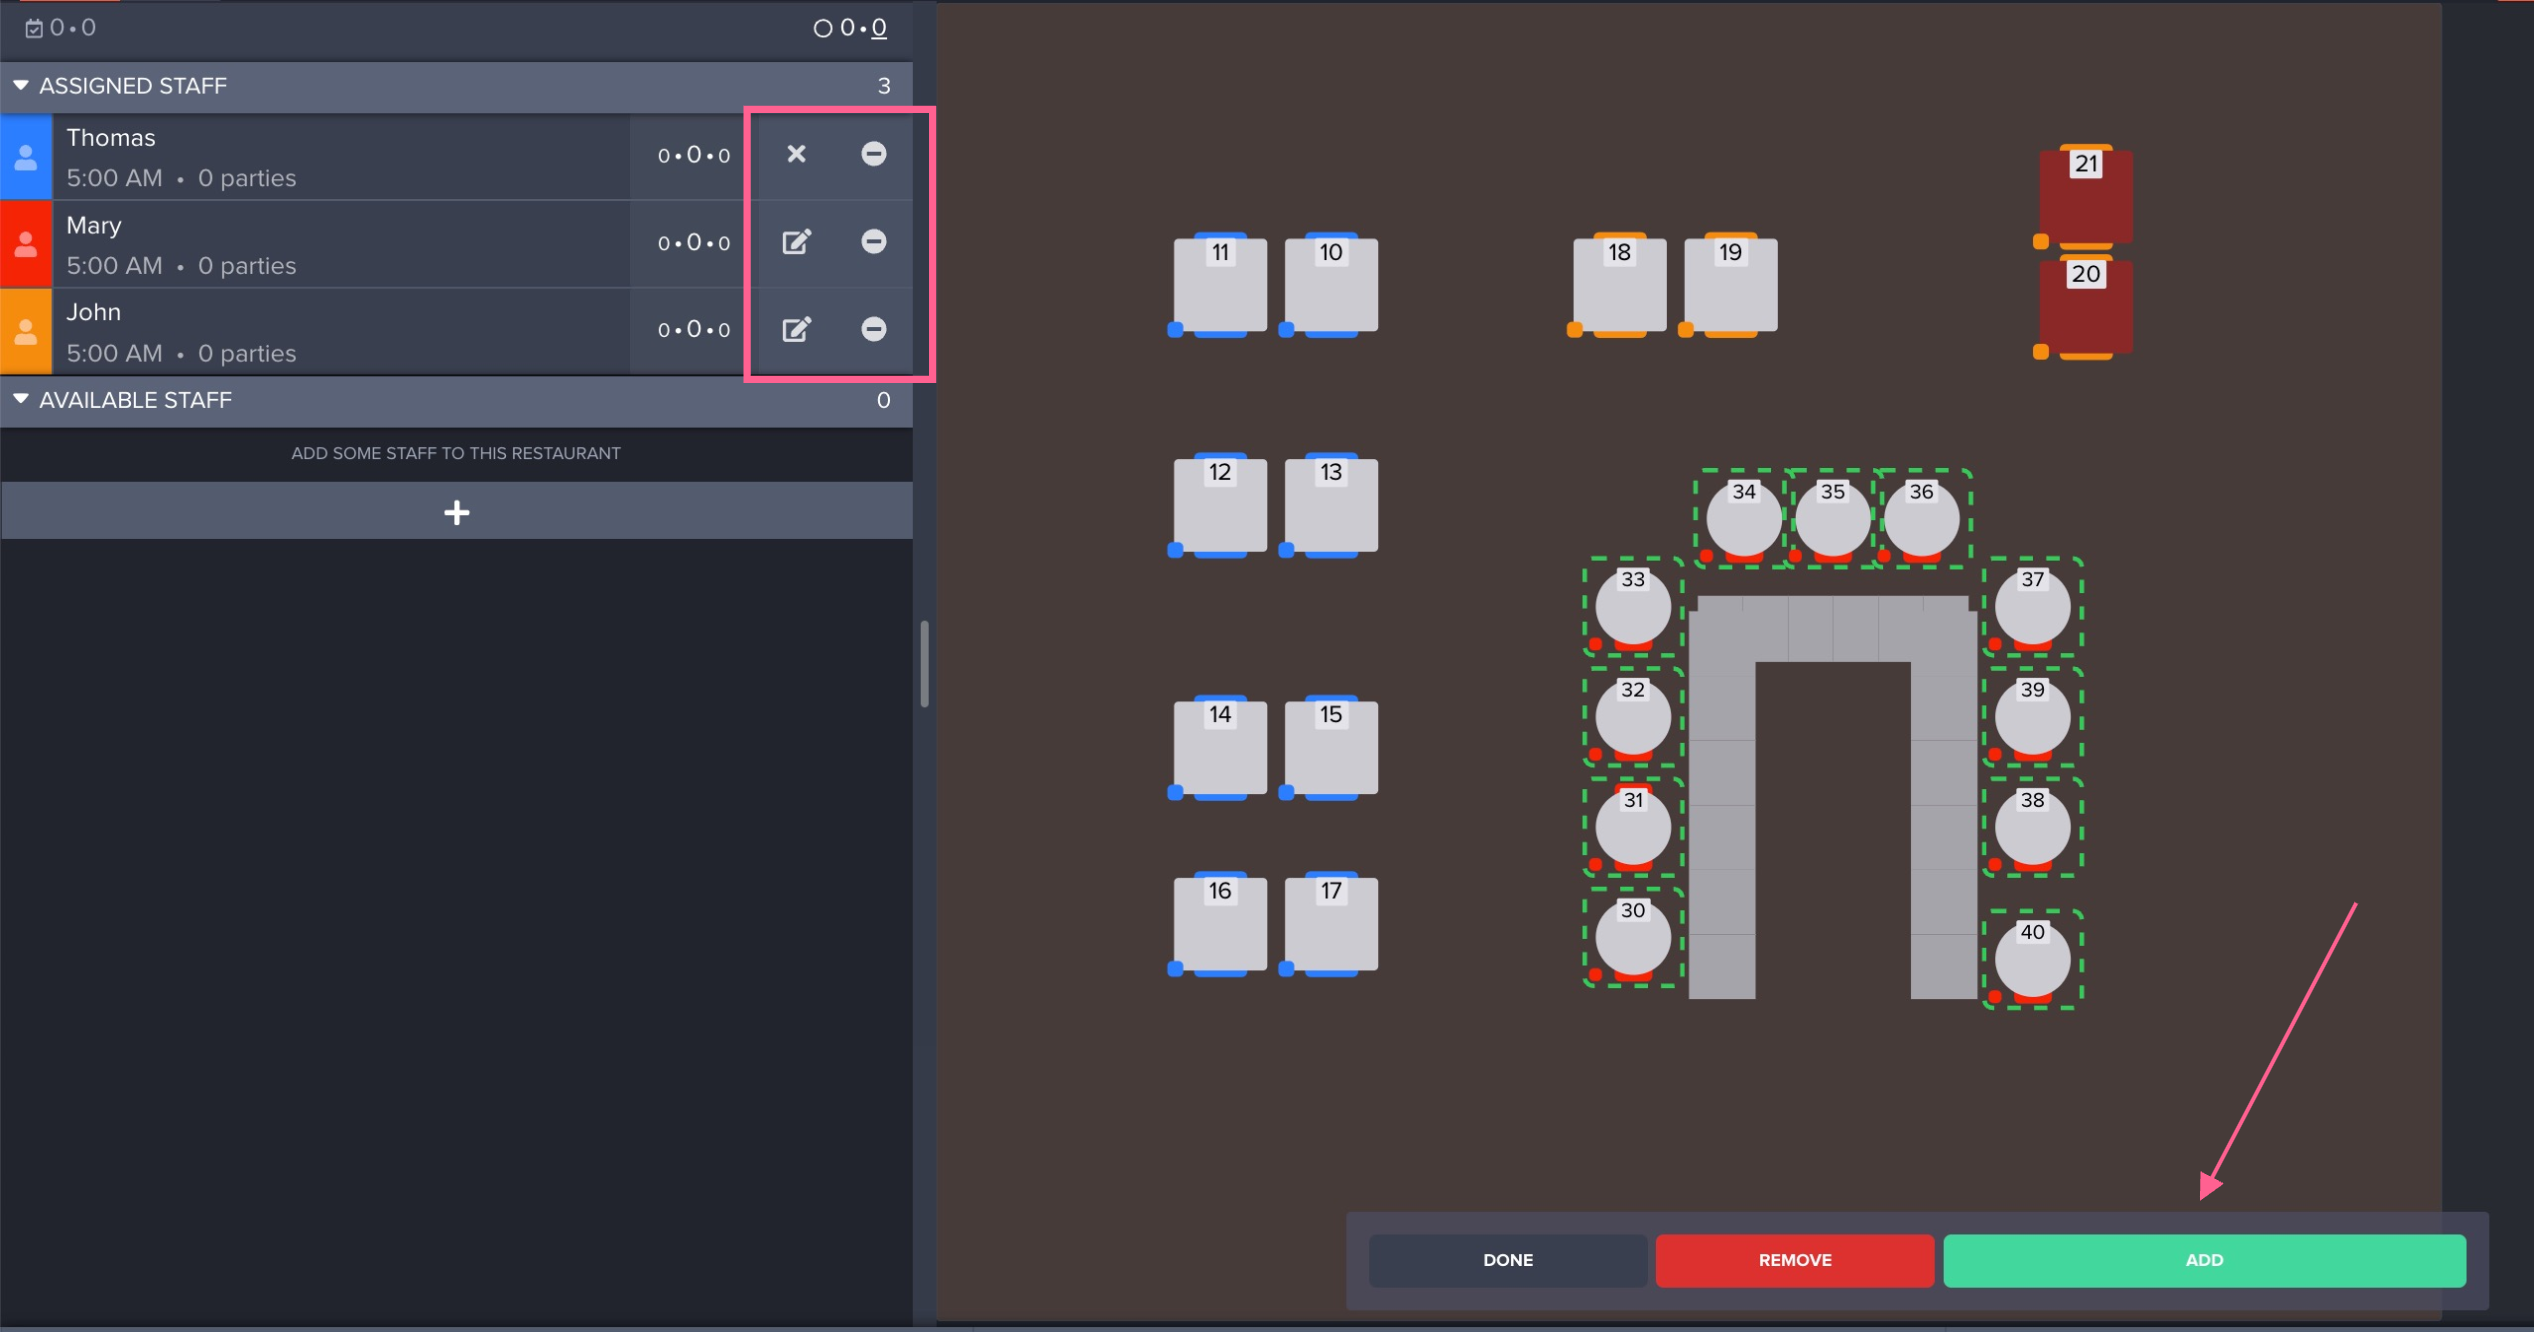
Task: Click the staff list vertical scrollbar
Action: [924, 664]
